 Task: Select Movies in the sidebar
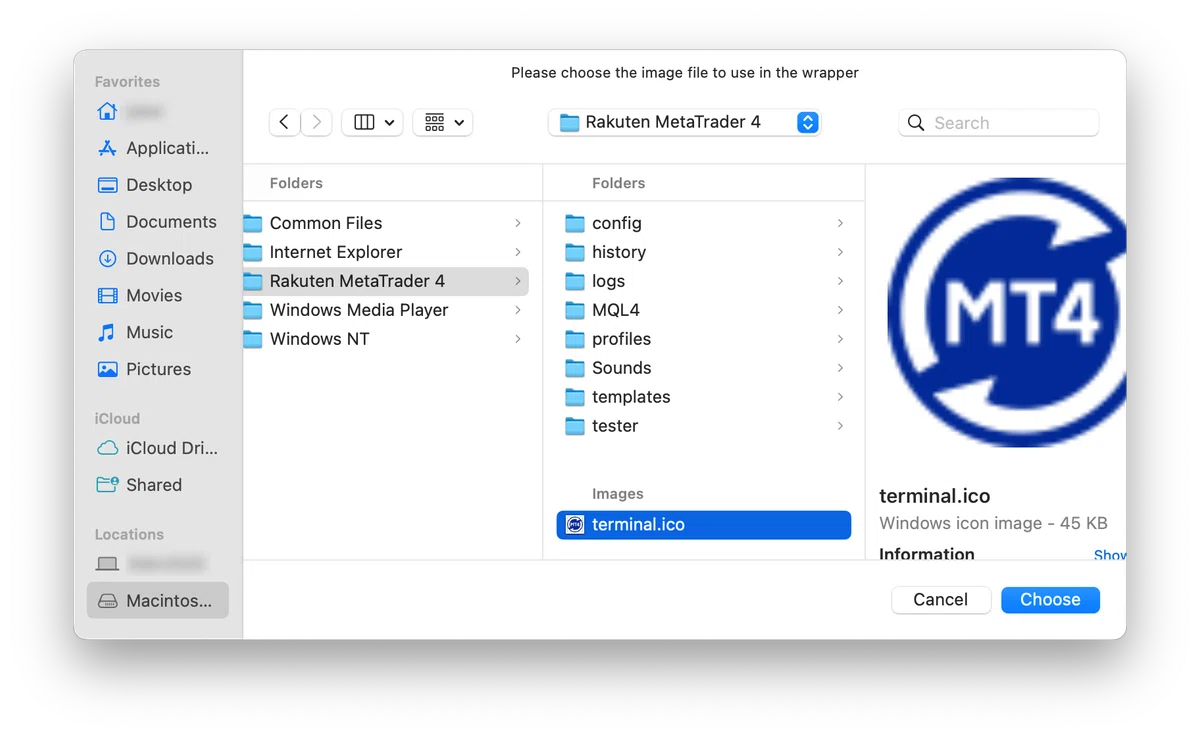tap(157, 296)
